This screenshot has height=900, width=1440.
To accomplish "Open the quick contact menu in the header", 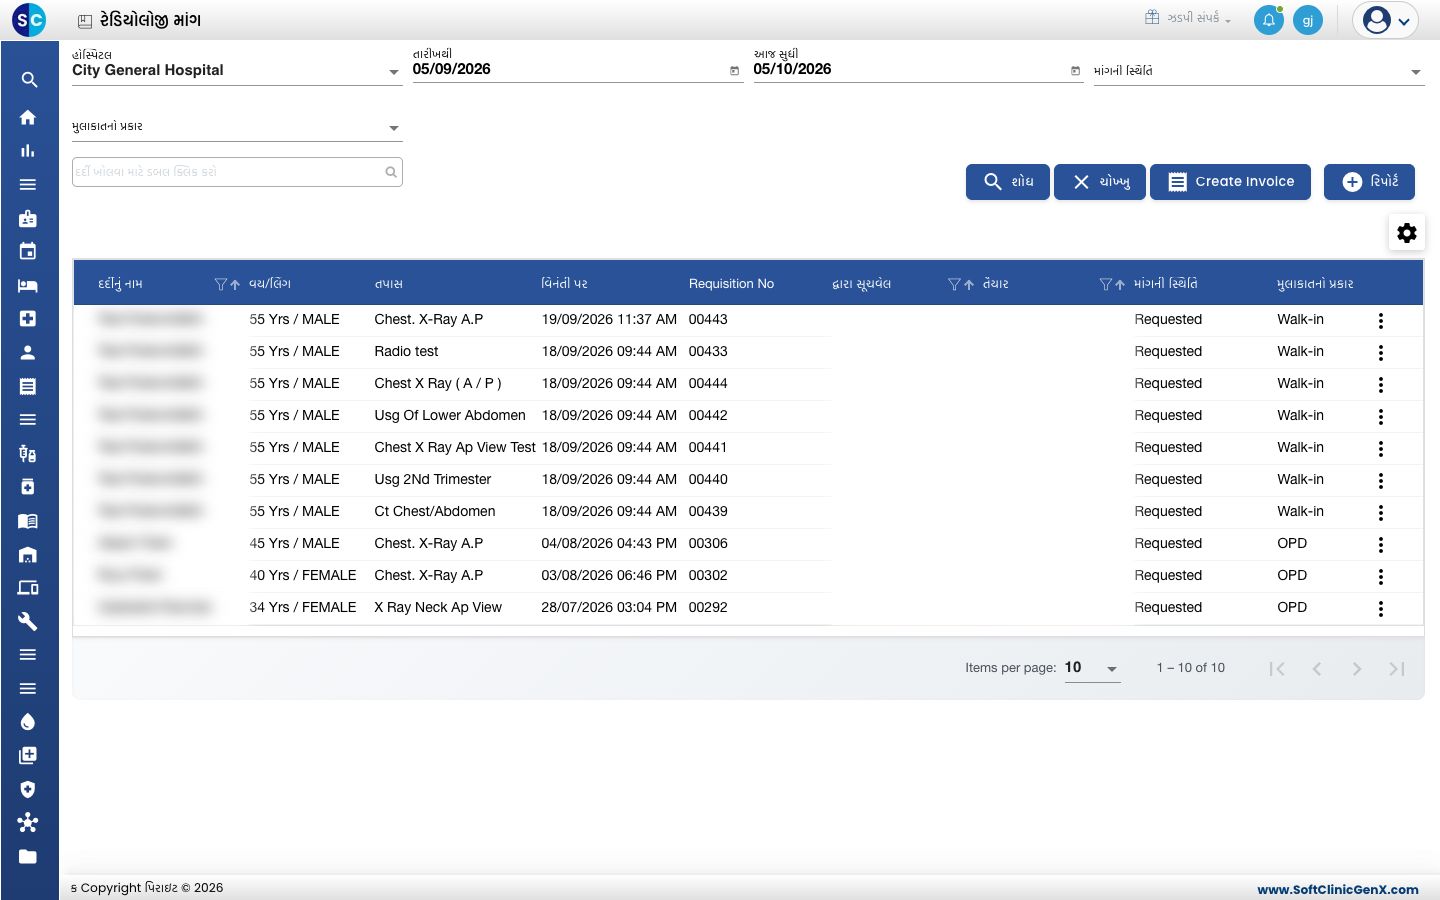I will pos(1188,18).
